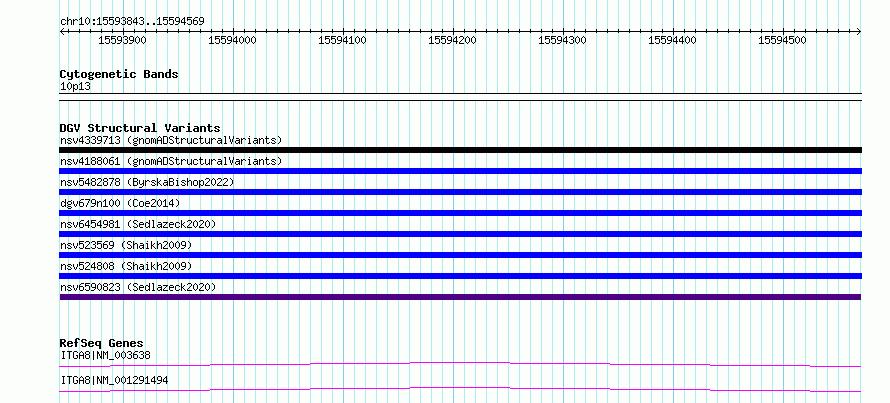Click the DGV Structural Variants track title

coord(140,128)
